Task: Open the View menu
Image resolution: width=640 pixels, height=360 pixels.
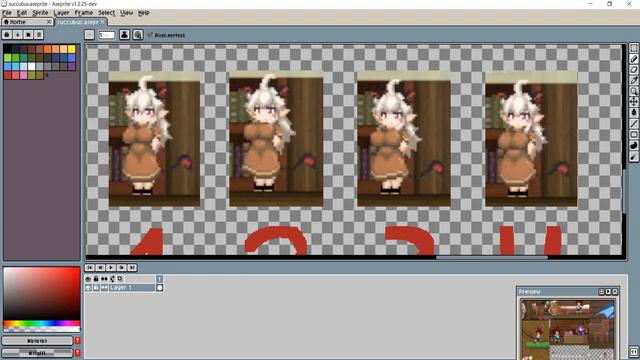Action: click(x=127, y=13)
